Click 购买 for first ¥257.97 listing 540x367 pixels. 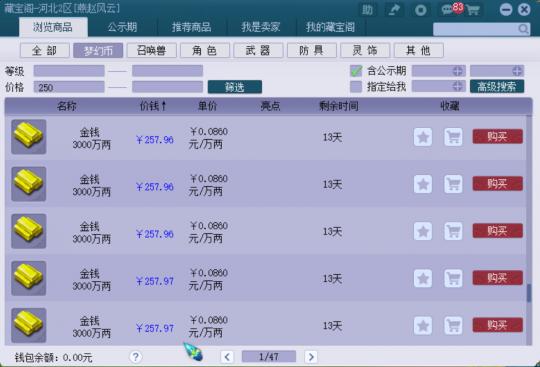click(x=497, y=278)
